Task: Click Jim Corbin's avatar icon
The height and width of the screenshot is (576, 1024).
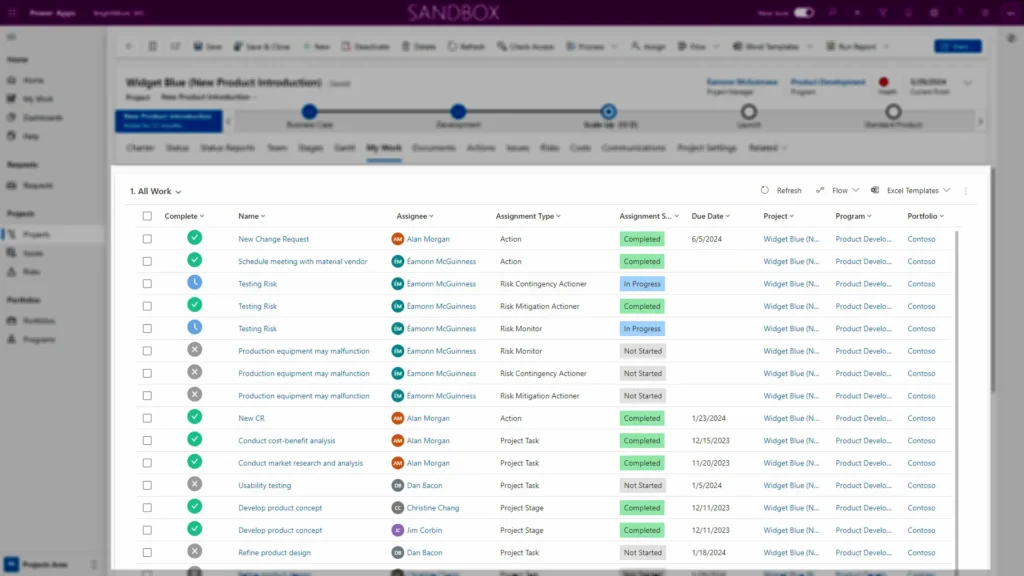Action: (x=398, y=530)
